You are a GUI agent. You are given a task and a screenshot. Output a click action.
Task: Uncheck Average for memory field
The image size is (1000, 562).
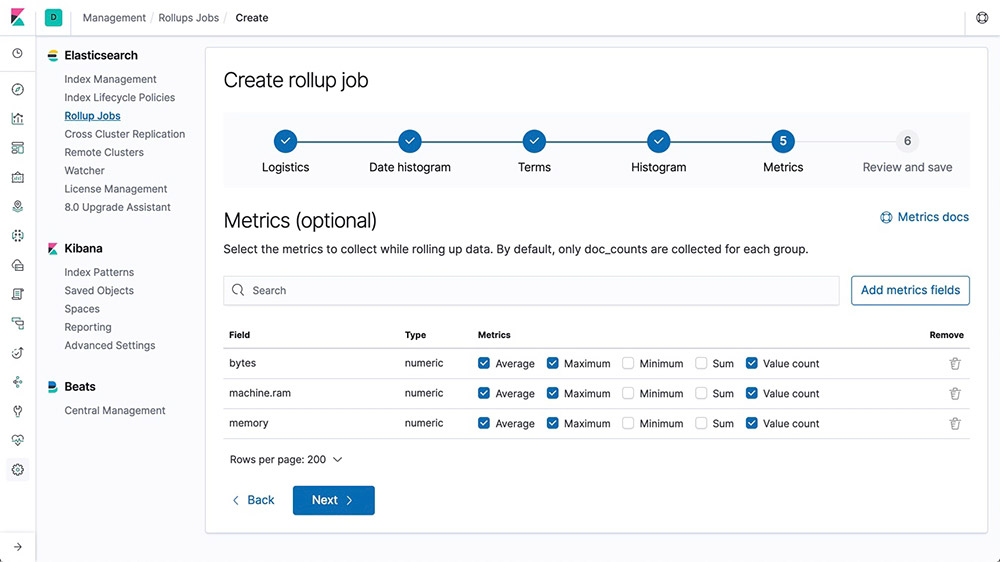(484, 424)
